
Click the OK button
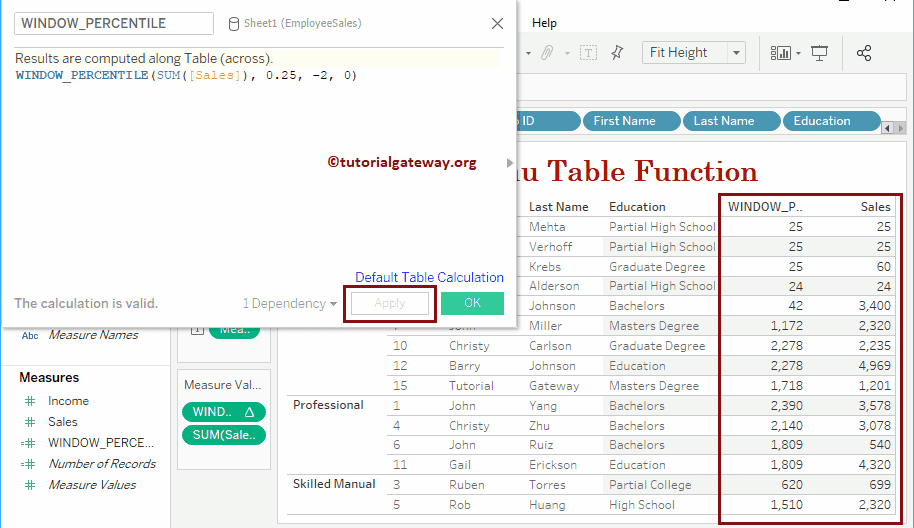[472, 303]
